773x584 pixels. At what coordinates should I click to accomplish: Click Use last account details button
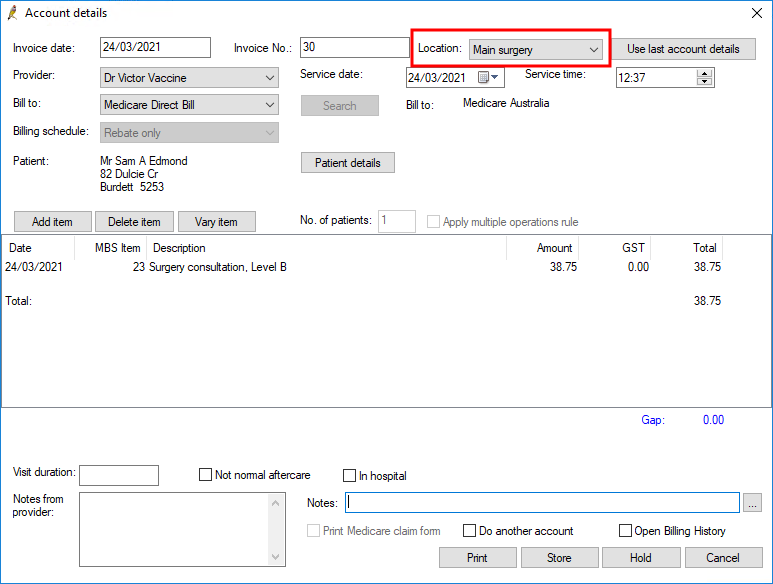tap(683, 49)
